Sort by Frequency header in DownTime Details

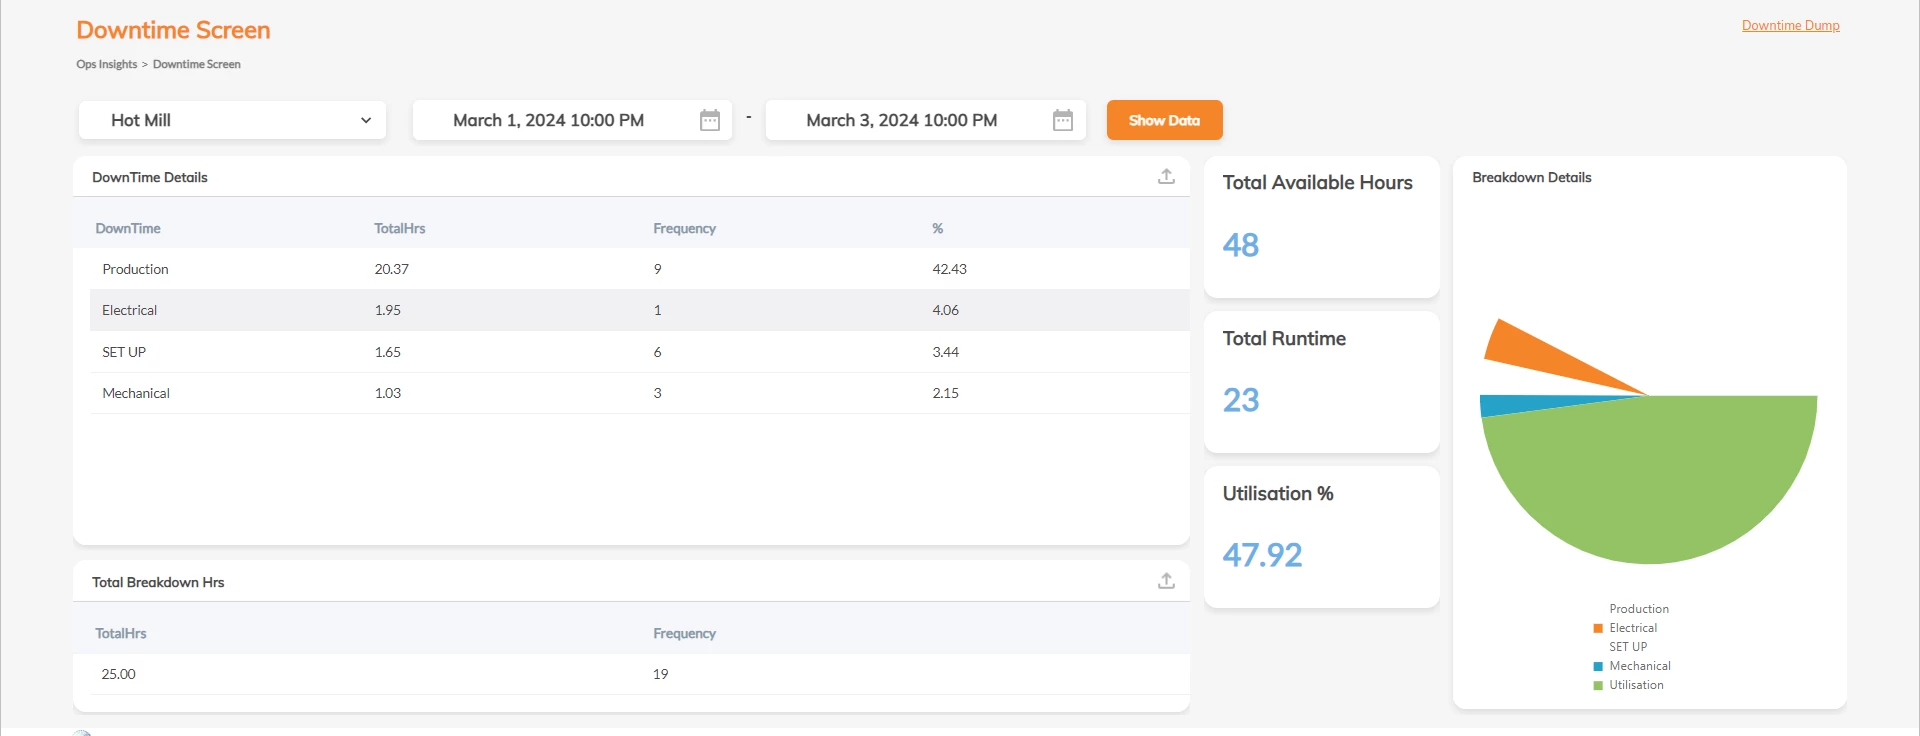tap(685, 228)
